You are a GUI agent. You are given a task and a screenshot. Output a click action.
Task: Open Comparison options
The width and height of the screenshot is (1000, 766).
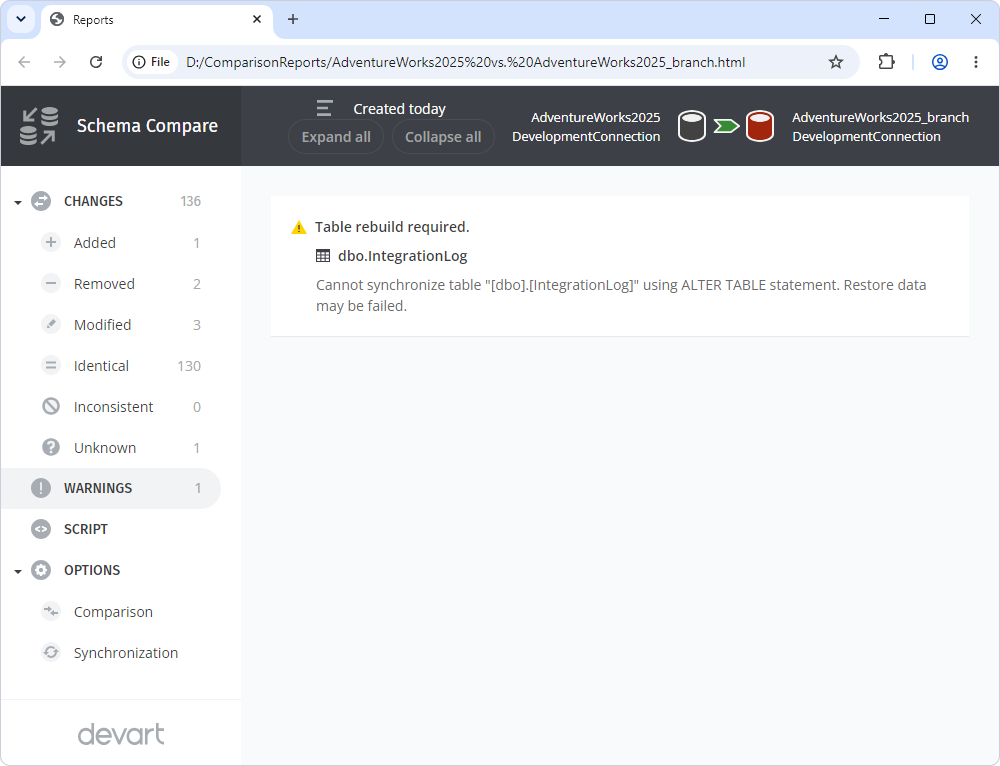tap(113, 612)
